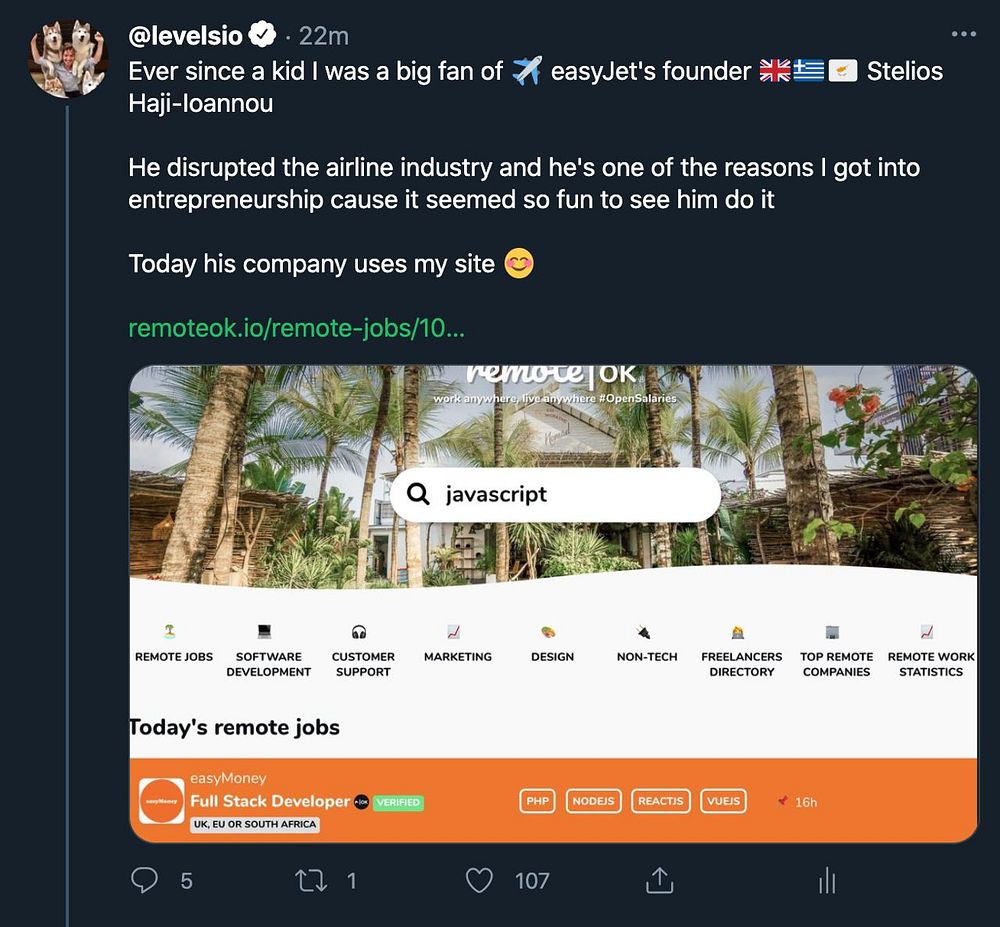Click the 22m tweet timestamp
1000x927 pixels.
click(x=324, y=35)
